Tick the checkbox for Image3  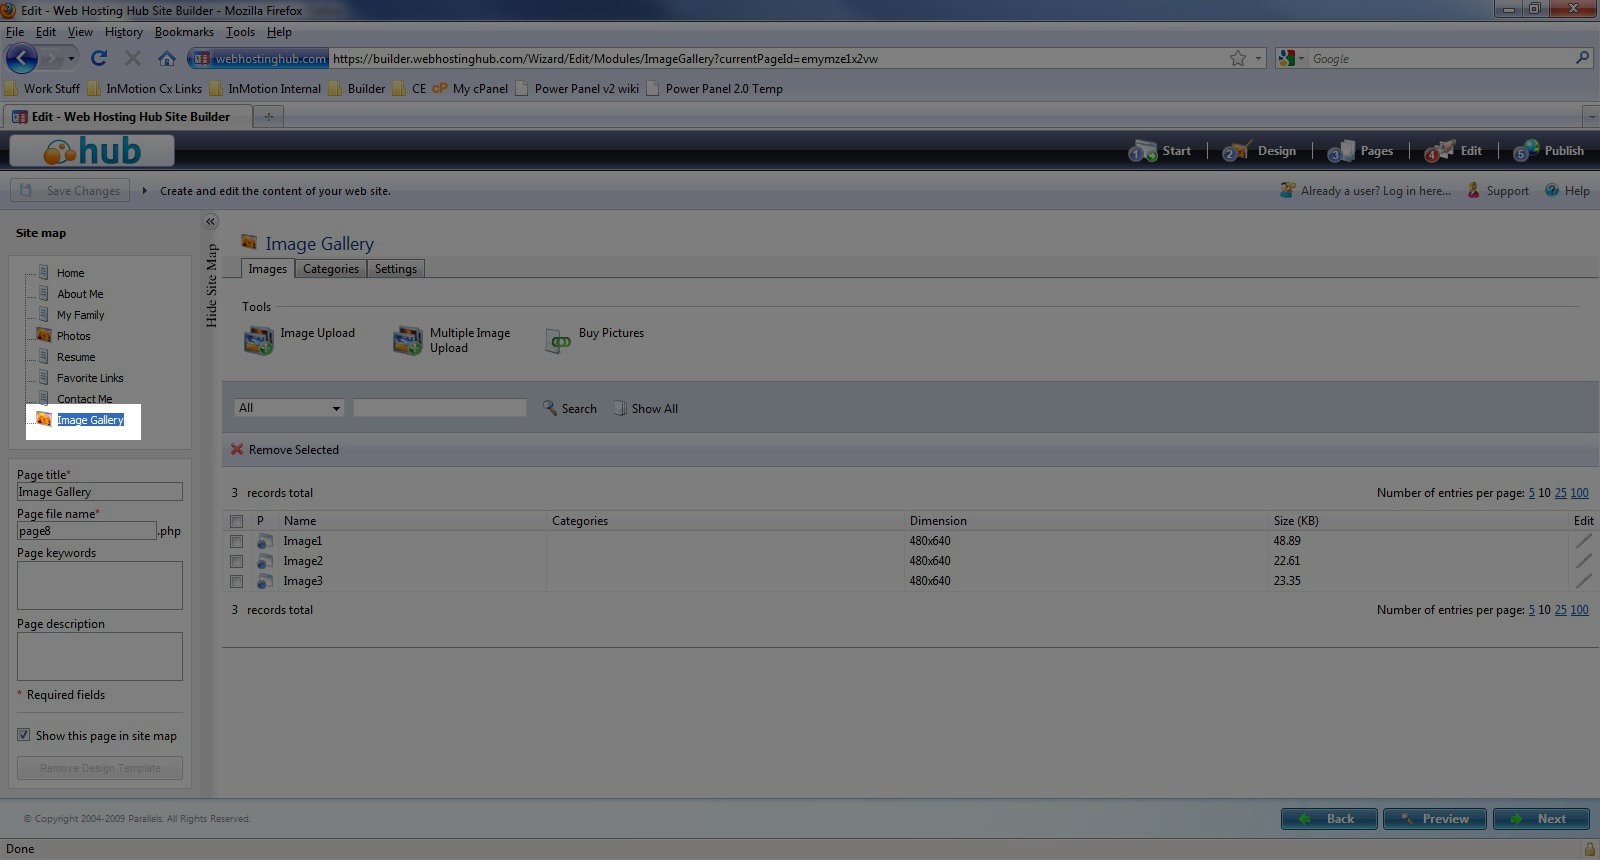click(x=237, y=581)
